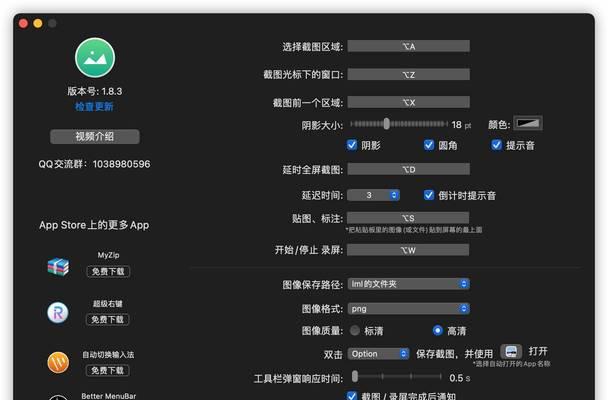Open the 双击 Option modifier dropdown

378,354
